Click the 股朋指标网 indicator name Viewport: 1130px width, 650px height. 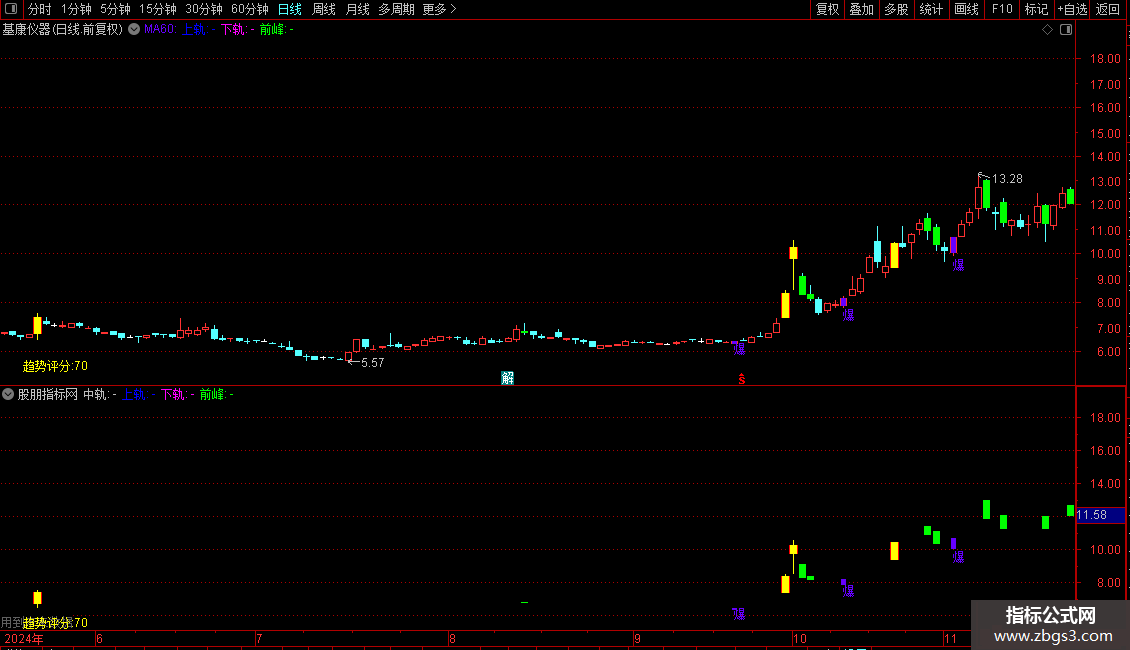tap(48, 394)
